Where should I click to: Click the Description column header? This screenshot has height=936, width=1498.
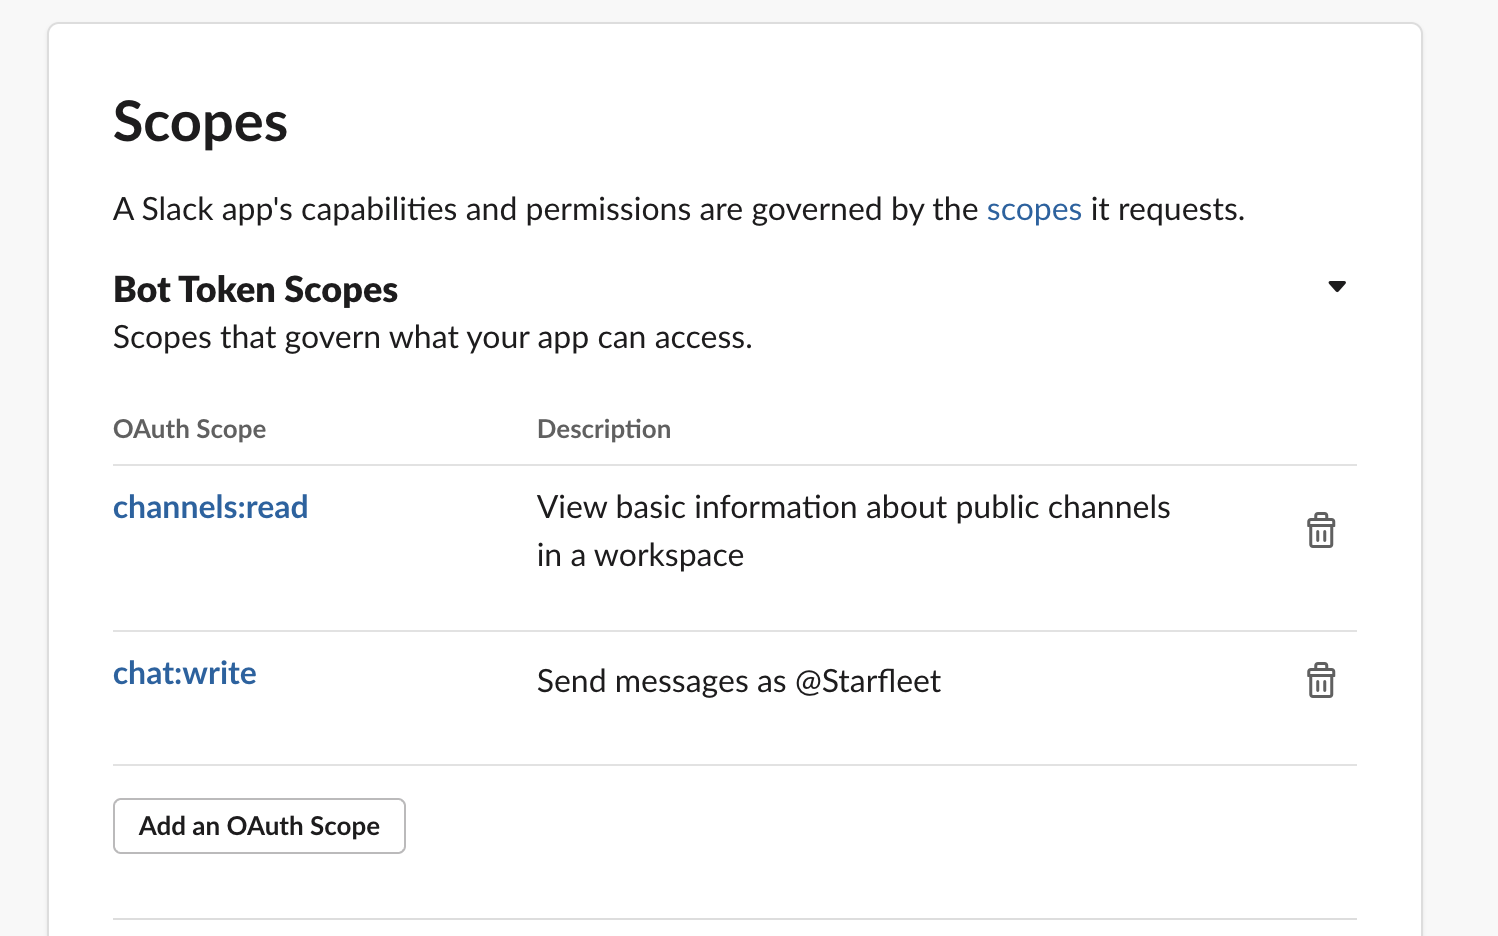[604, 429]
